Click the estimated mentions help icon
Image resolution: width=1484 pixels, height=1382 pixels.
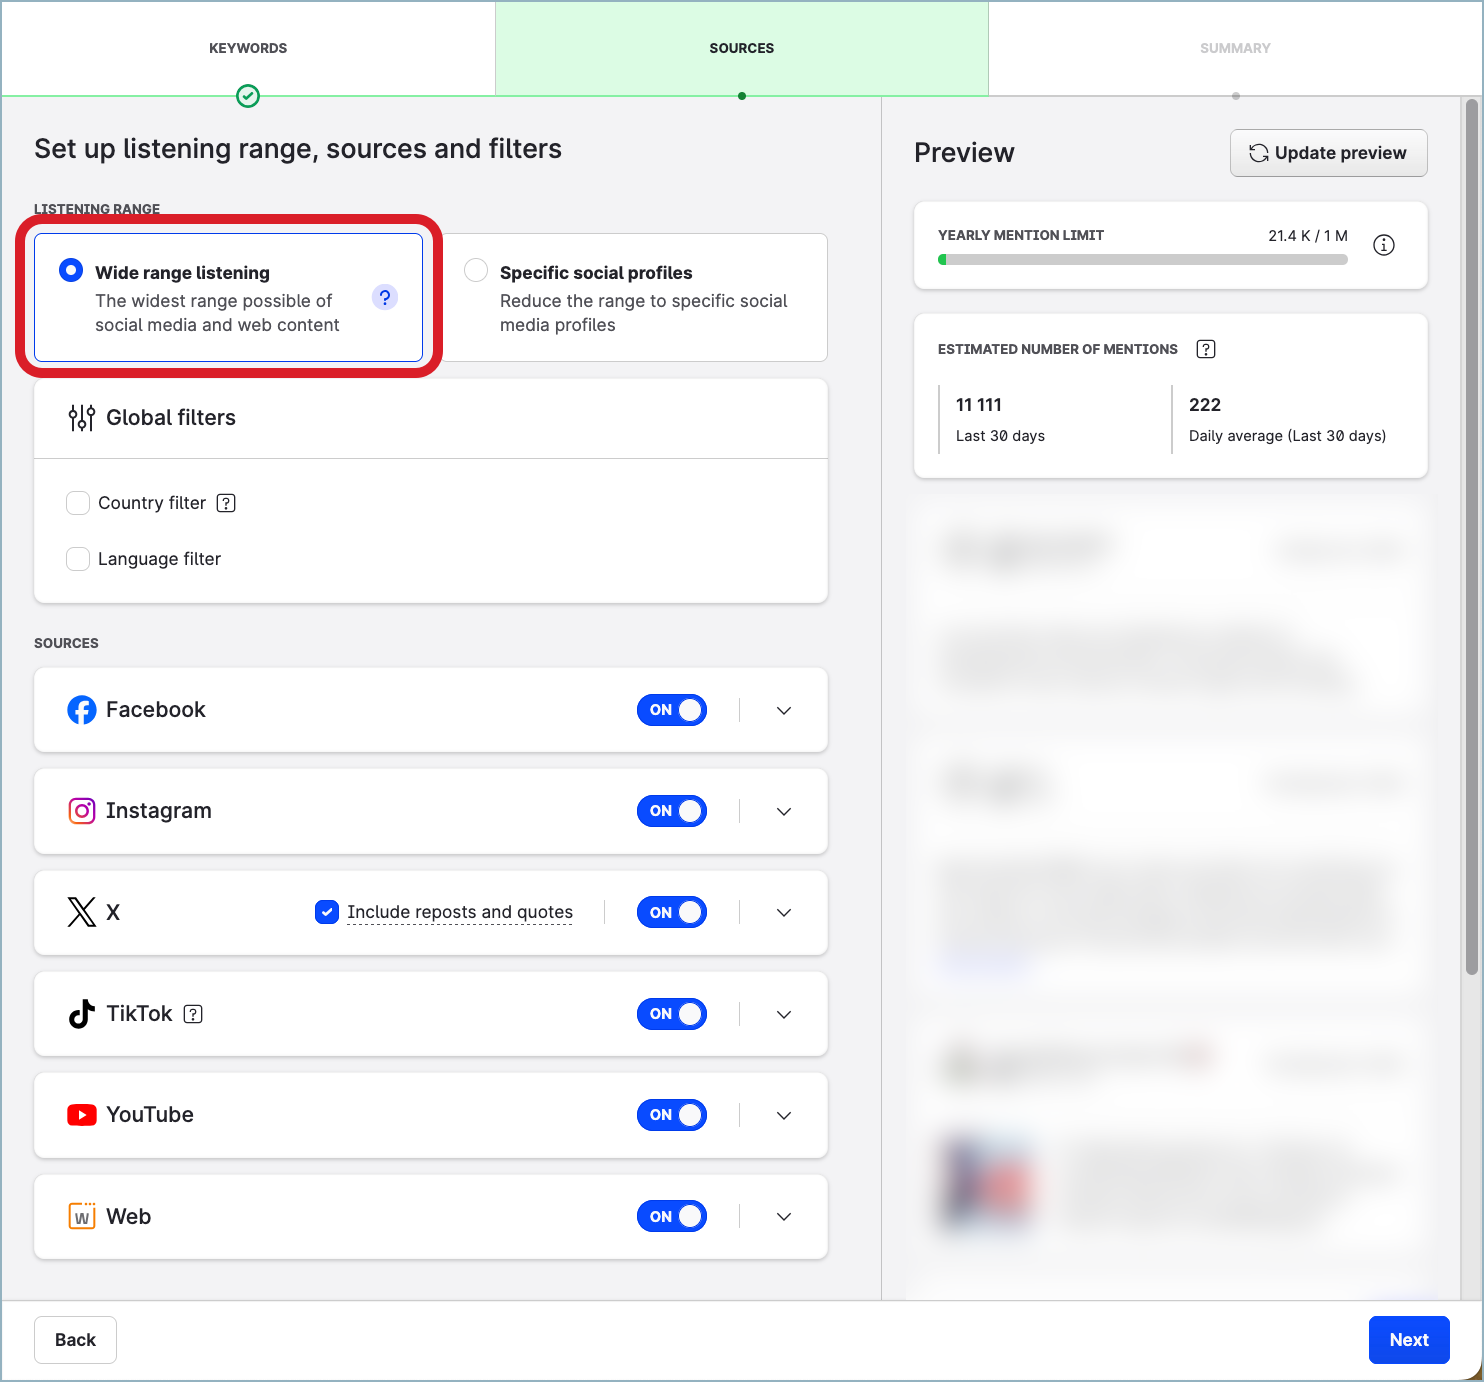pos(1206,349)
